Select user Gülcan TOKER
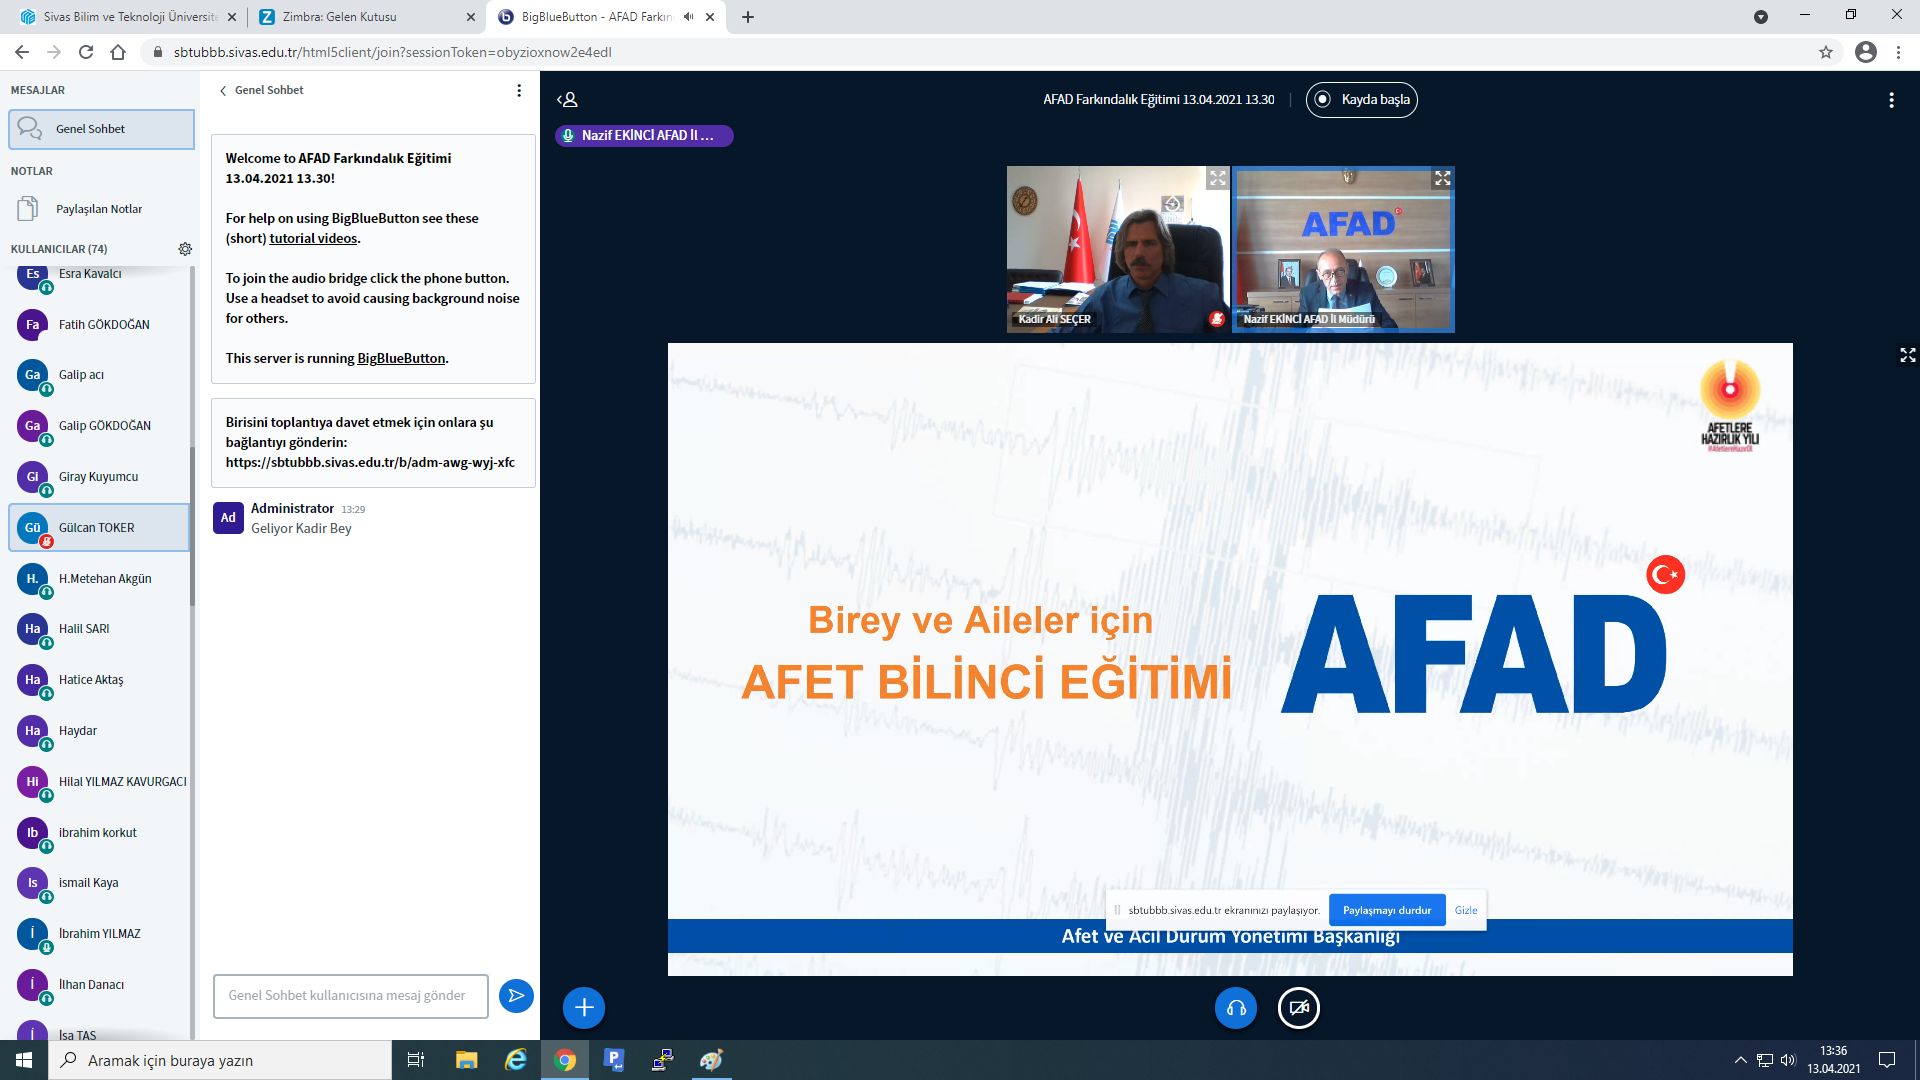The width and height of the screenshot is (1920, 1080). pos(98,528)
